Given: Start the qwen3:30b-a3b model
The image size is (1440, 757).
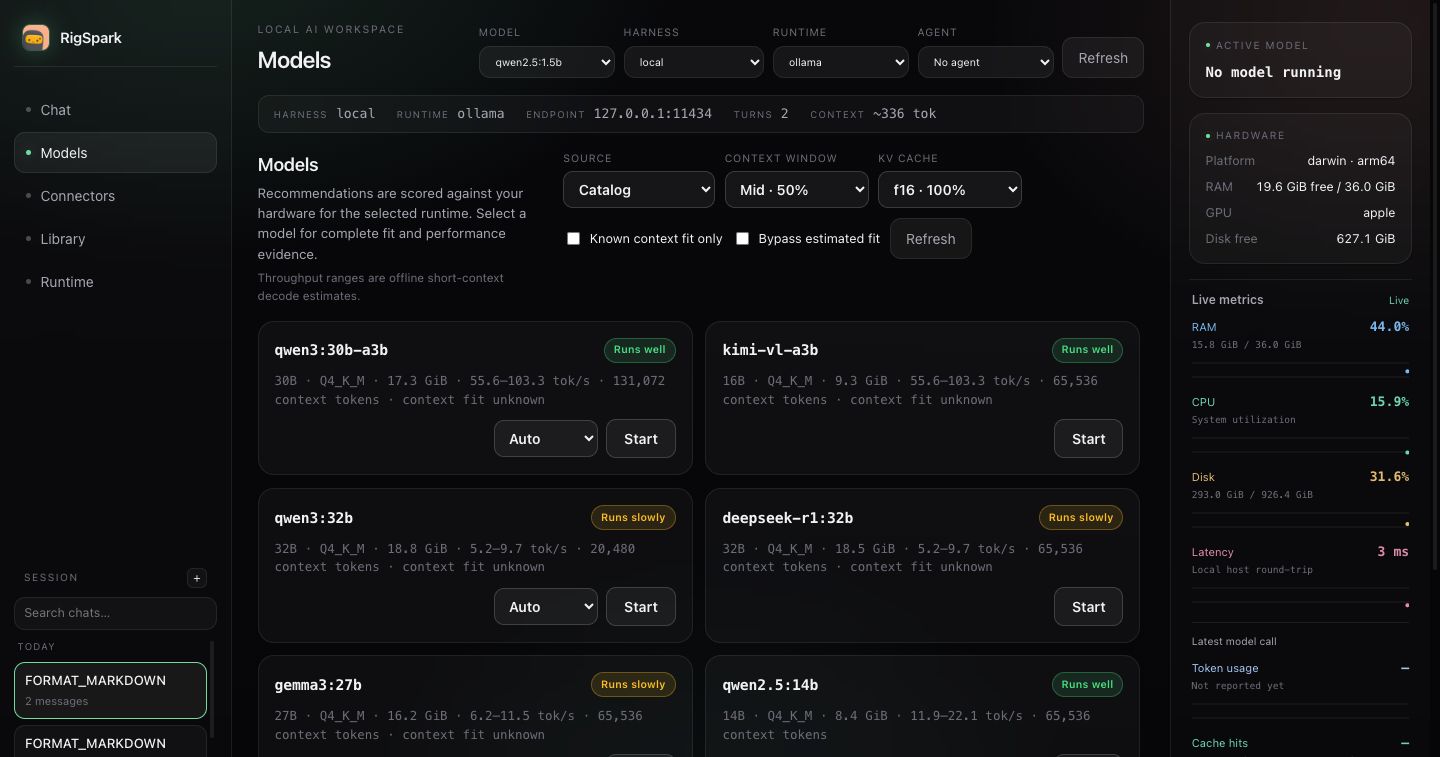Looking at the screenshot, I should tap(641, 439).
